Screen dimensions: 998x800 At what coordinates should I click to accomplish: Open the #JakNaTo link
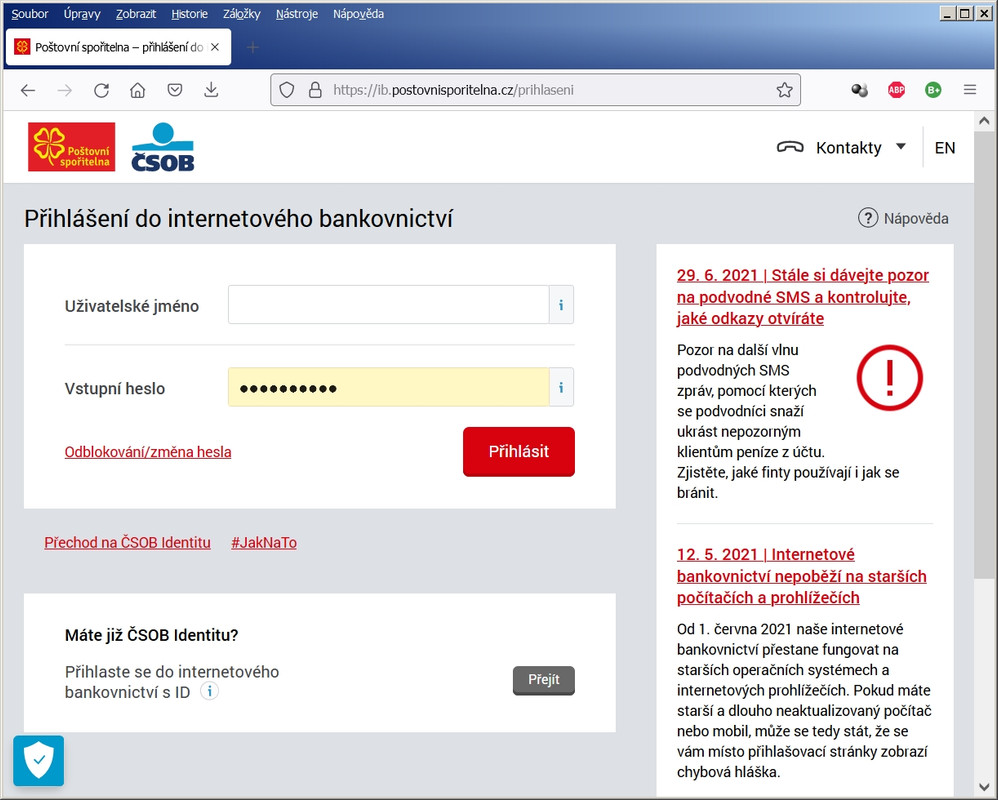tap(264, 542)
